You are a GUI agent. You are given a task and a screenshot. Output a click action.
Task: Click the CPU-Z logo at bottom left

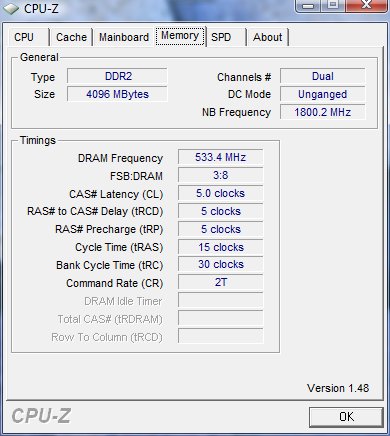(x=41, y=416)
